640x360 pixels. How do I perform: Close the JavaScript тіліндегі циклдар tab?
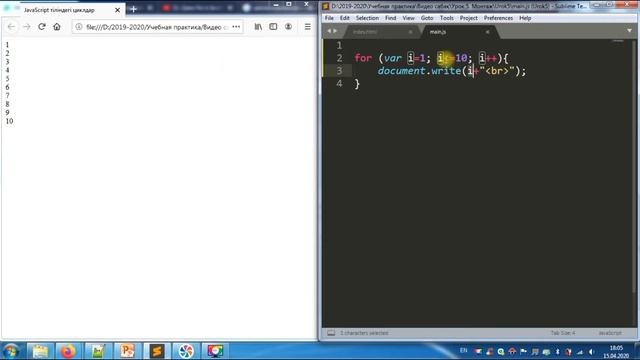118,10
